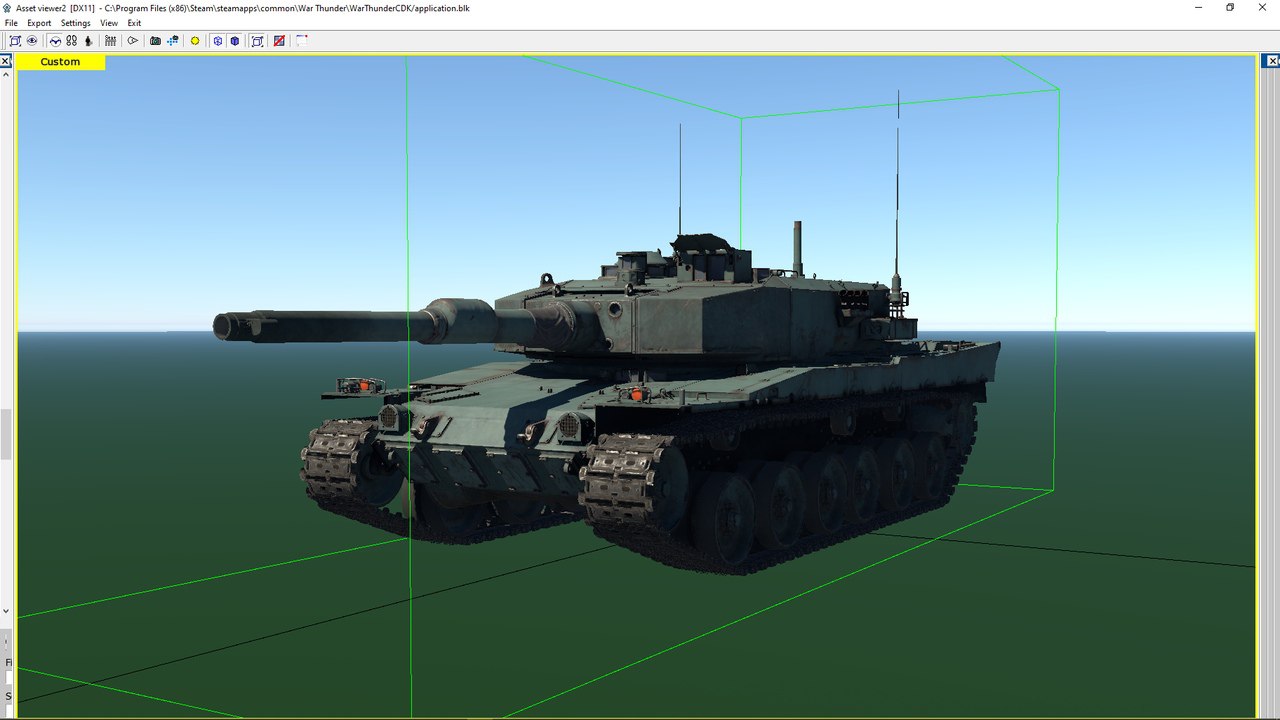Close the left side panel with X
This screenshot has height=720, width=1280.
click(5, 61)
